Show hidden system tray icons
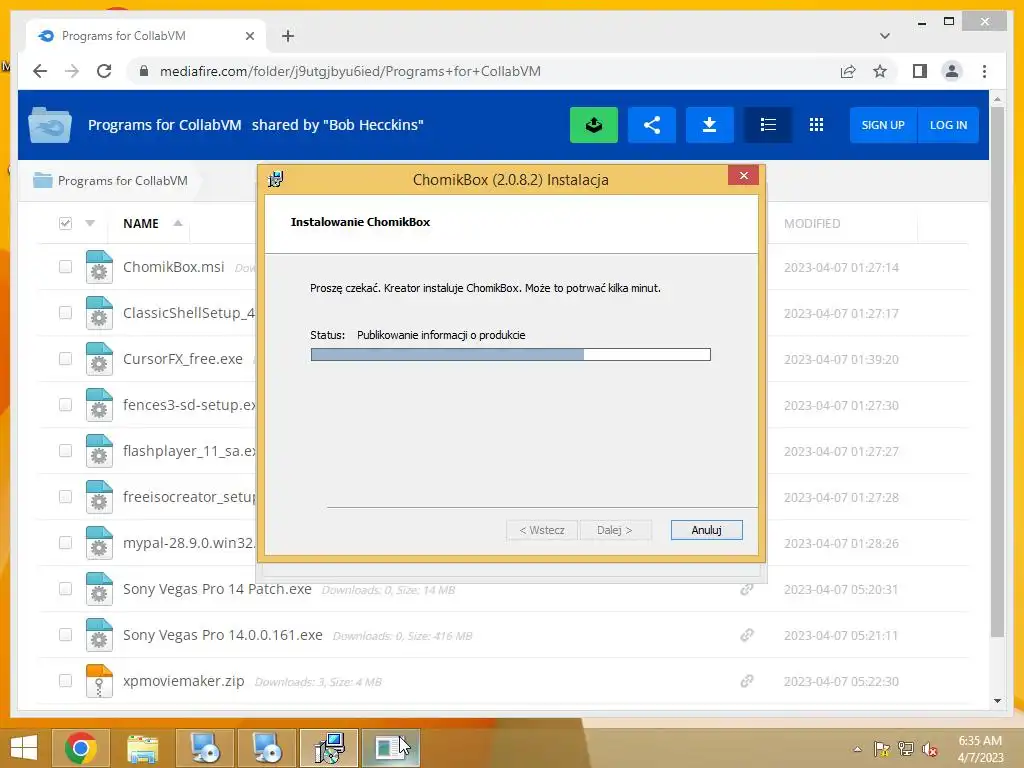This screenshot has height=768, width=1024. [x=857, y=749]
